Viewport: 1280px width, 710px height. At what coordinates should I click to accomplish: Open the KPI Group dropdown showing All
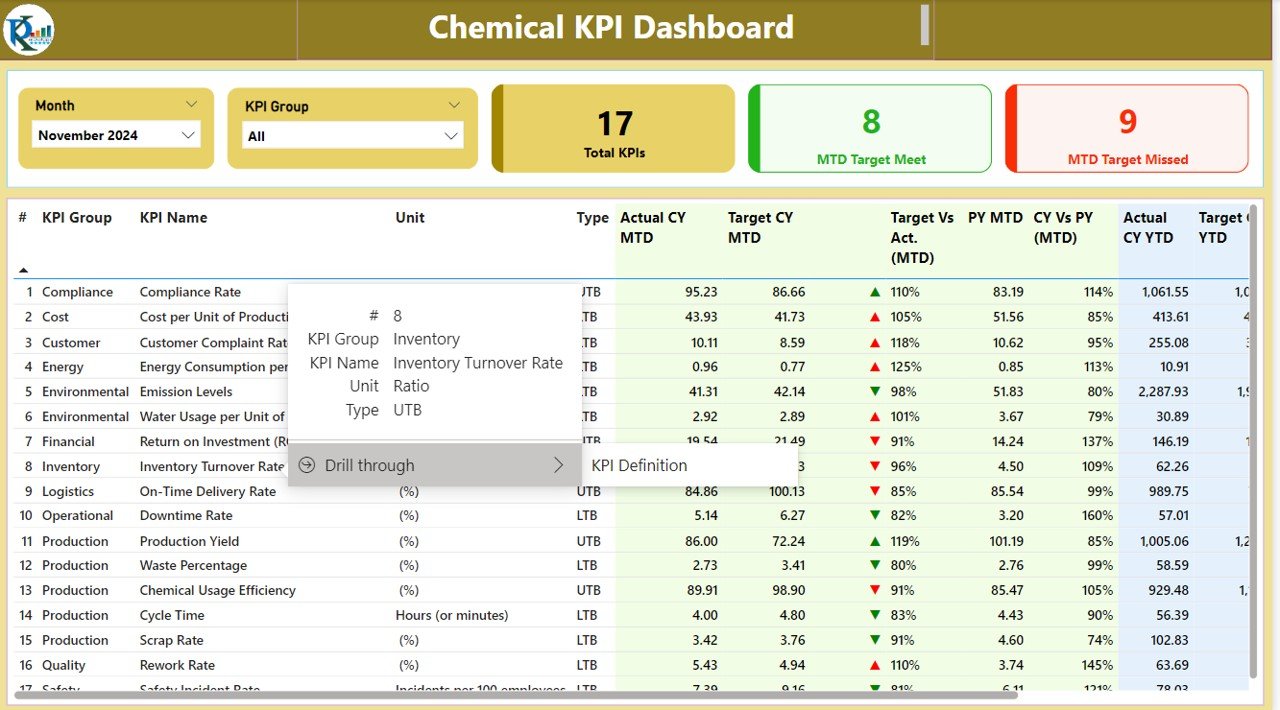(x=353, y=136)
